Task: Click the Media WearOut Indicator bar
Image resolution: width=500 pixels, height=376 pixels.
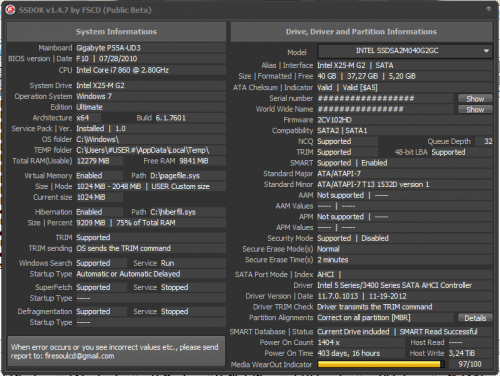Action: coord(381,364)
